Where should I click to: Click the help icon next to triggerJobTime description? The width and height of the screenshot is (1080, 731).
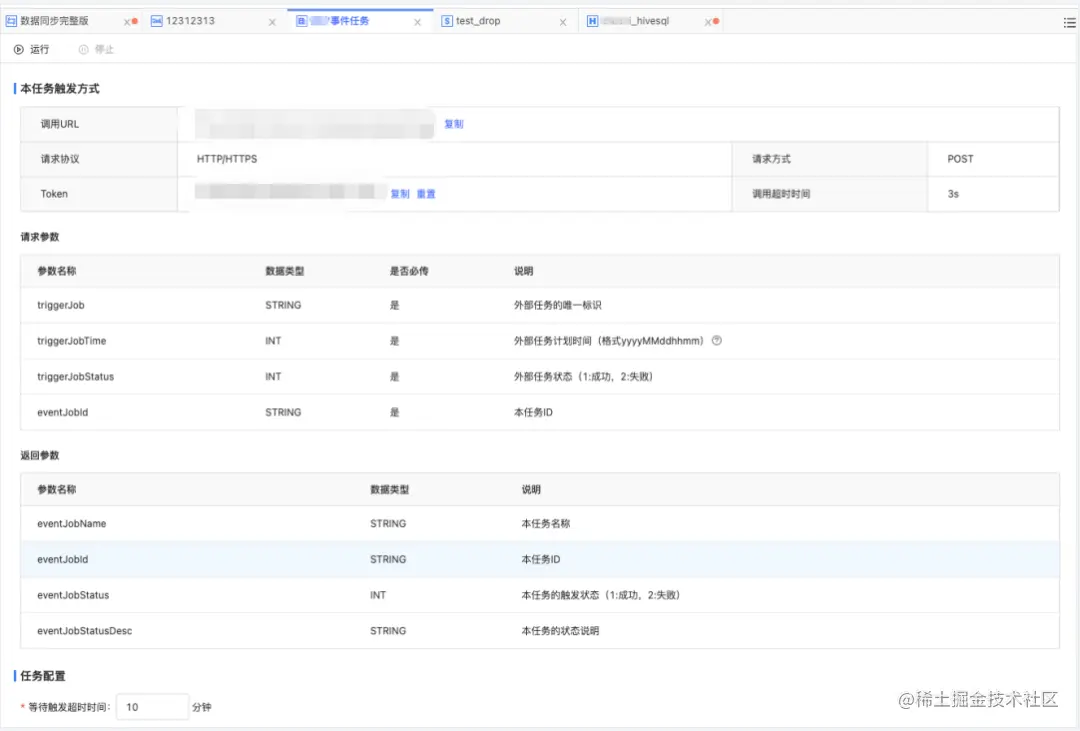click(717, 340)
